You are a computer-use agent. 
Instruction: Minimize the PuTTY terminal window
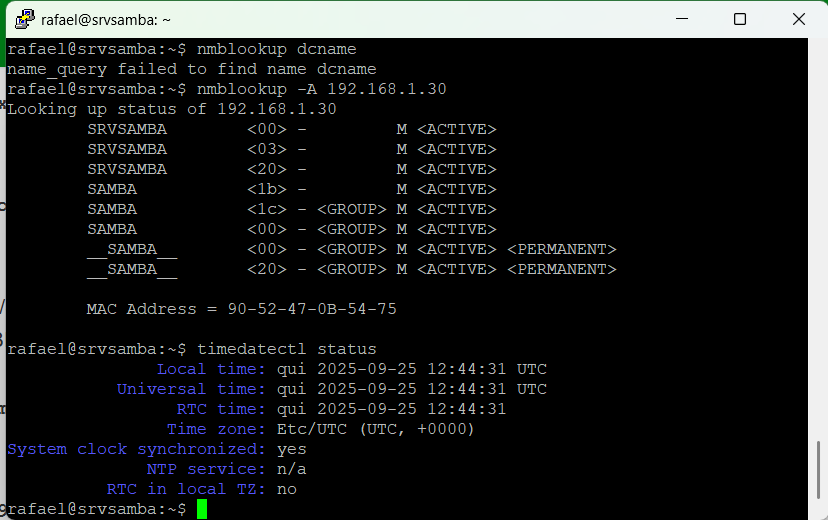coord(683,19)
